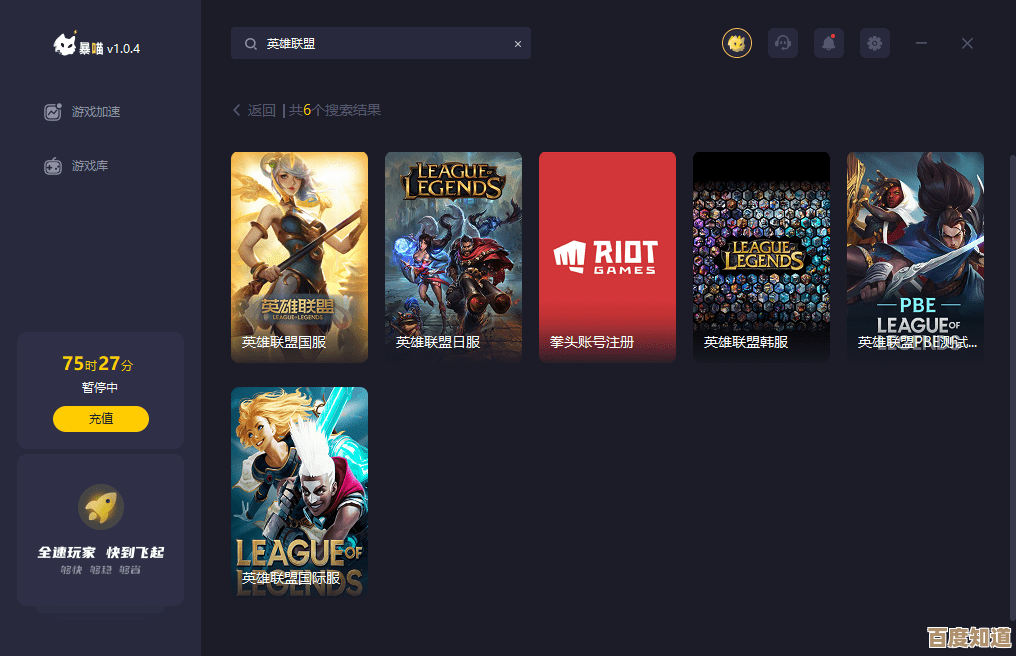Select the 英雄联盟国际服 game card
1016x656 pixels.
tap(299, 492)
